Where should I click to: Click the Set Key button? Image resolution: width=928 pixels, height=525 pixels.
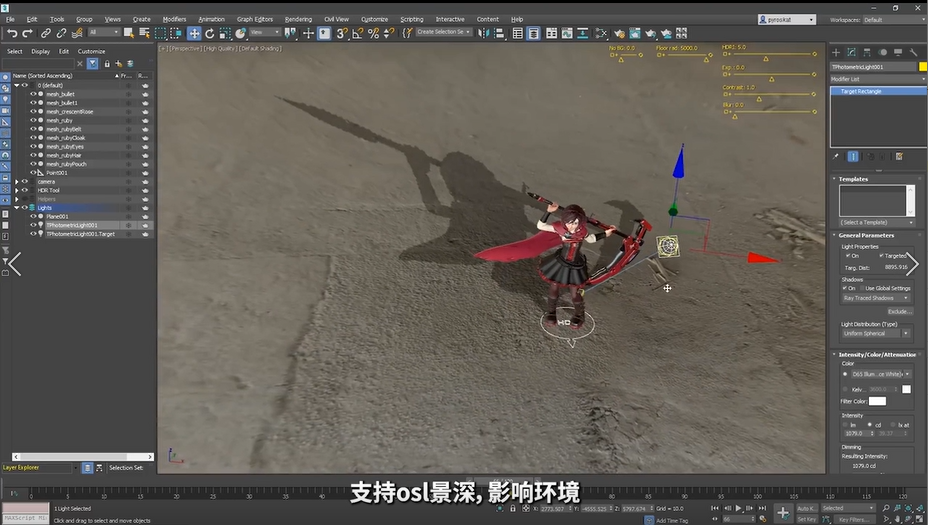point(805,519)
